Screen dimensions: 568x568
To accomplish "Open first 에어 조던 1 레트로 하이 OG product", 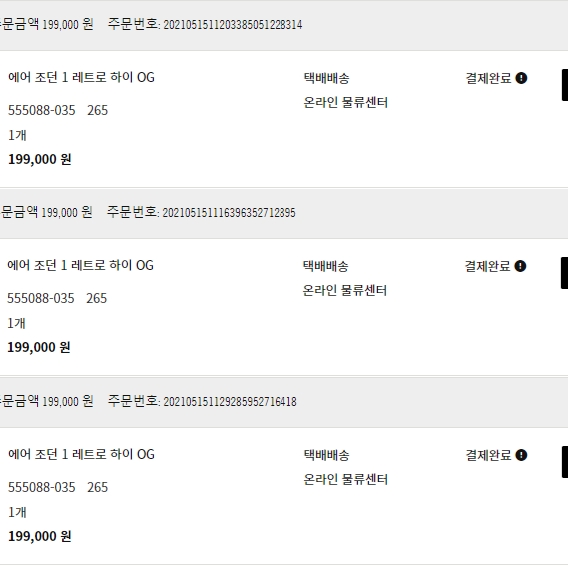I will [x=81, y=77].
